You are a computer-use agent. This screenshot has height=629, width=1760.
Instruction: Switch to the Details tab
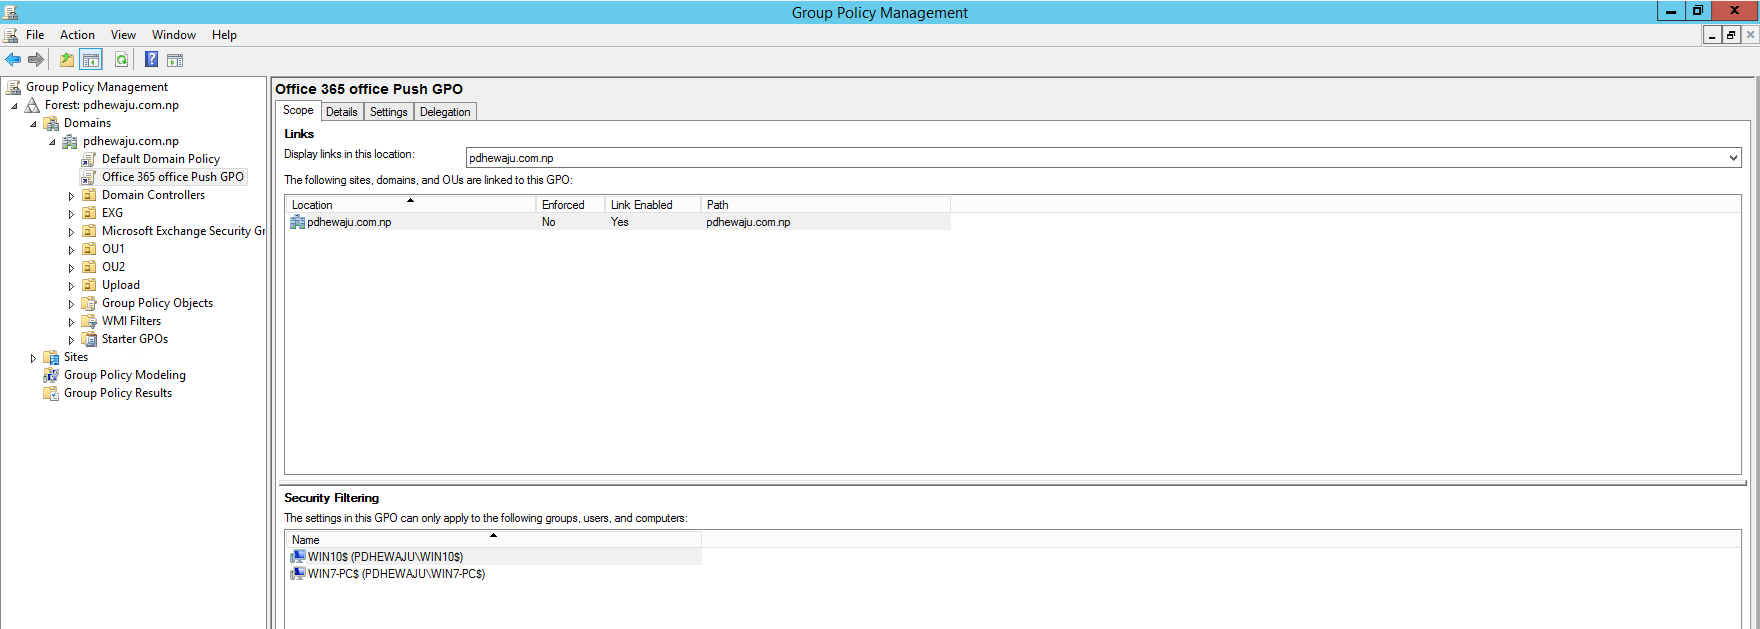pos(342,112)
